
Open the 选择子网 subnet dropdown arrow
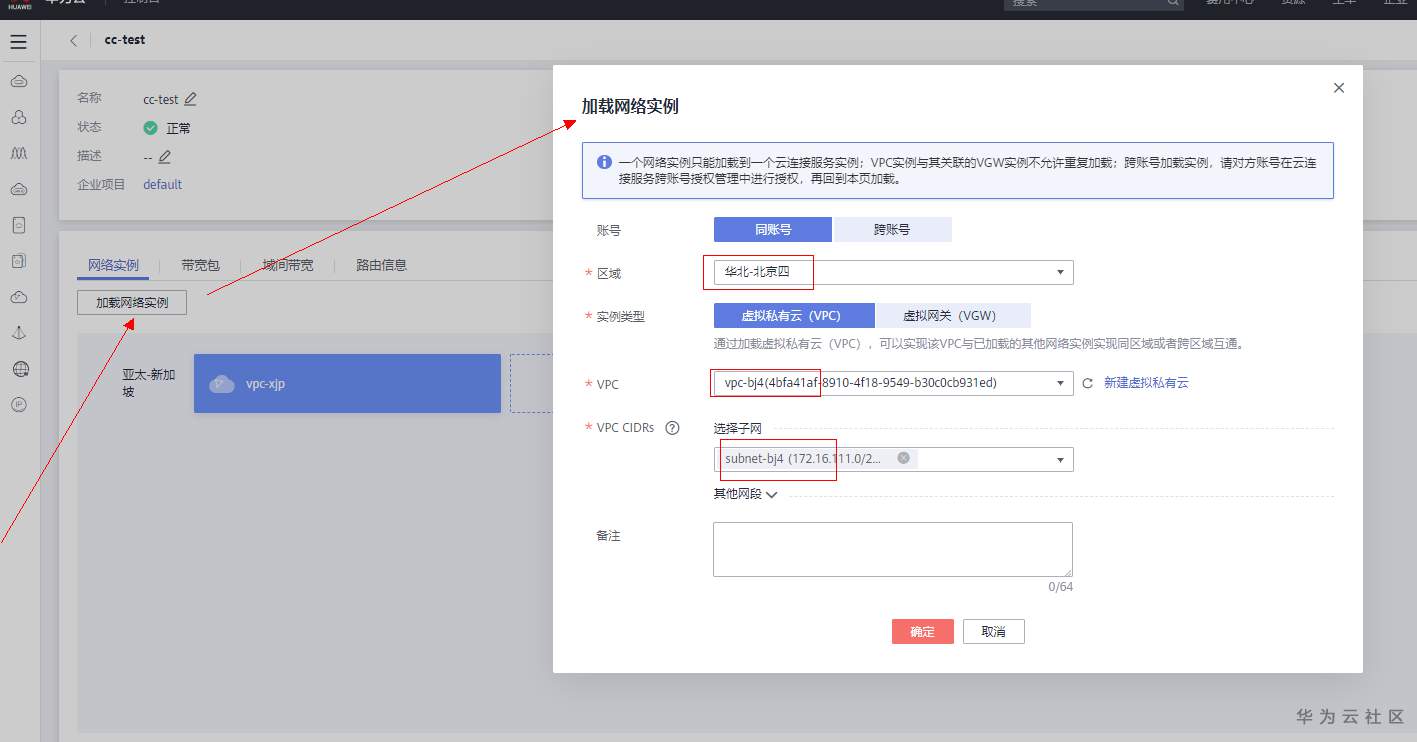click(x=1060, y=460)
